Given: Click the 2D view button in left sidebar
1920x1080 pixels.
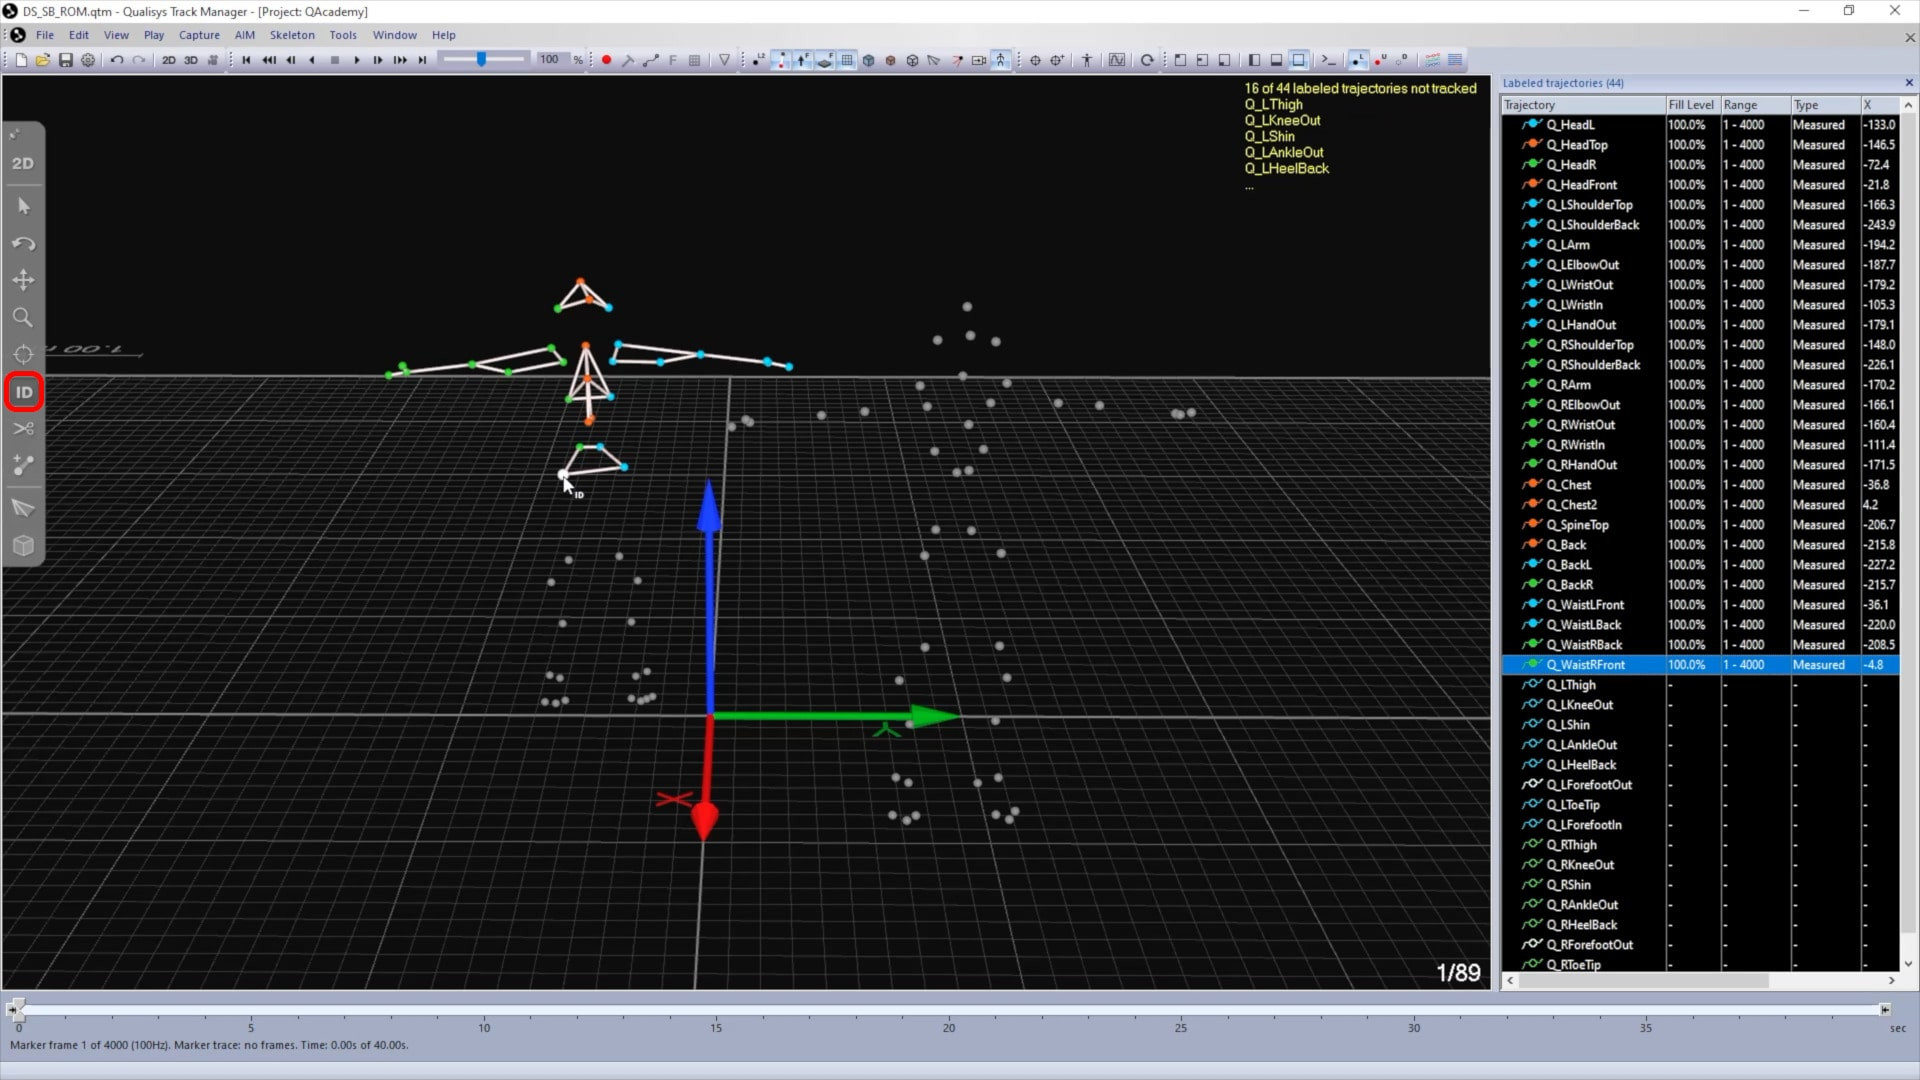Looking at the screenshot, I should (23, 163).
